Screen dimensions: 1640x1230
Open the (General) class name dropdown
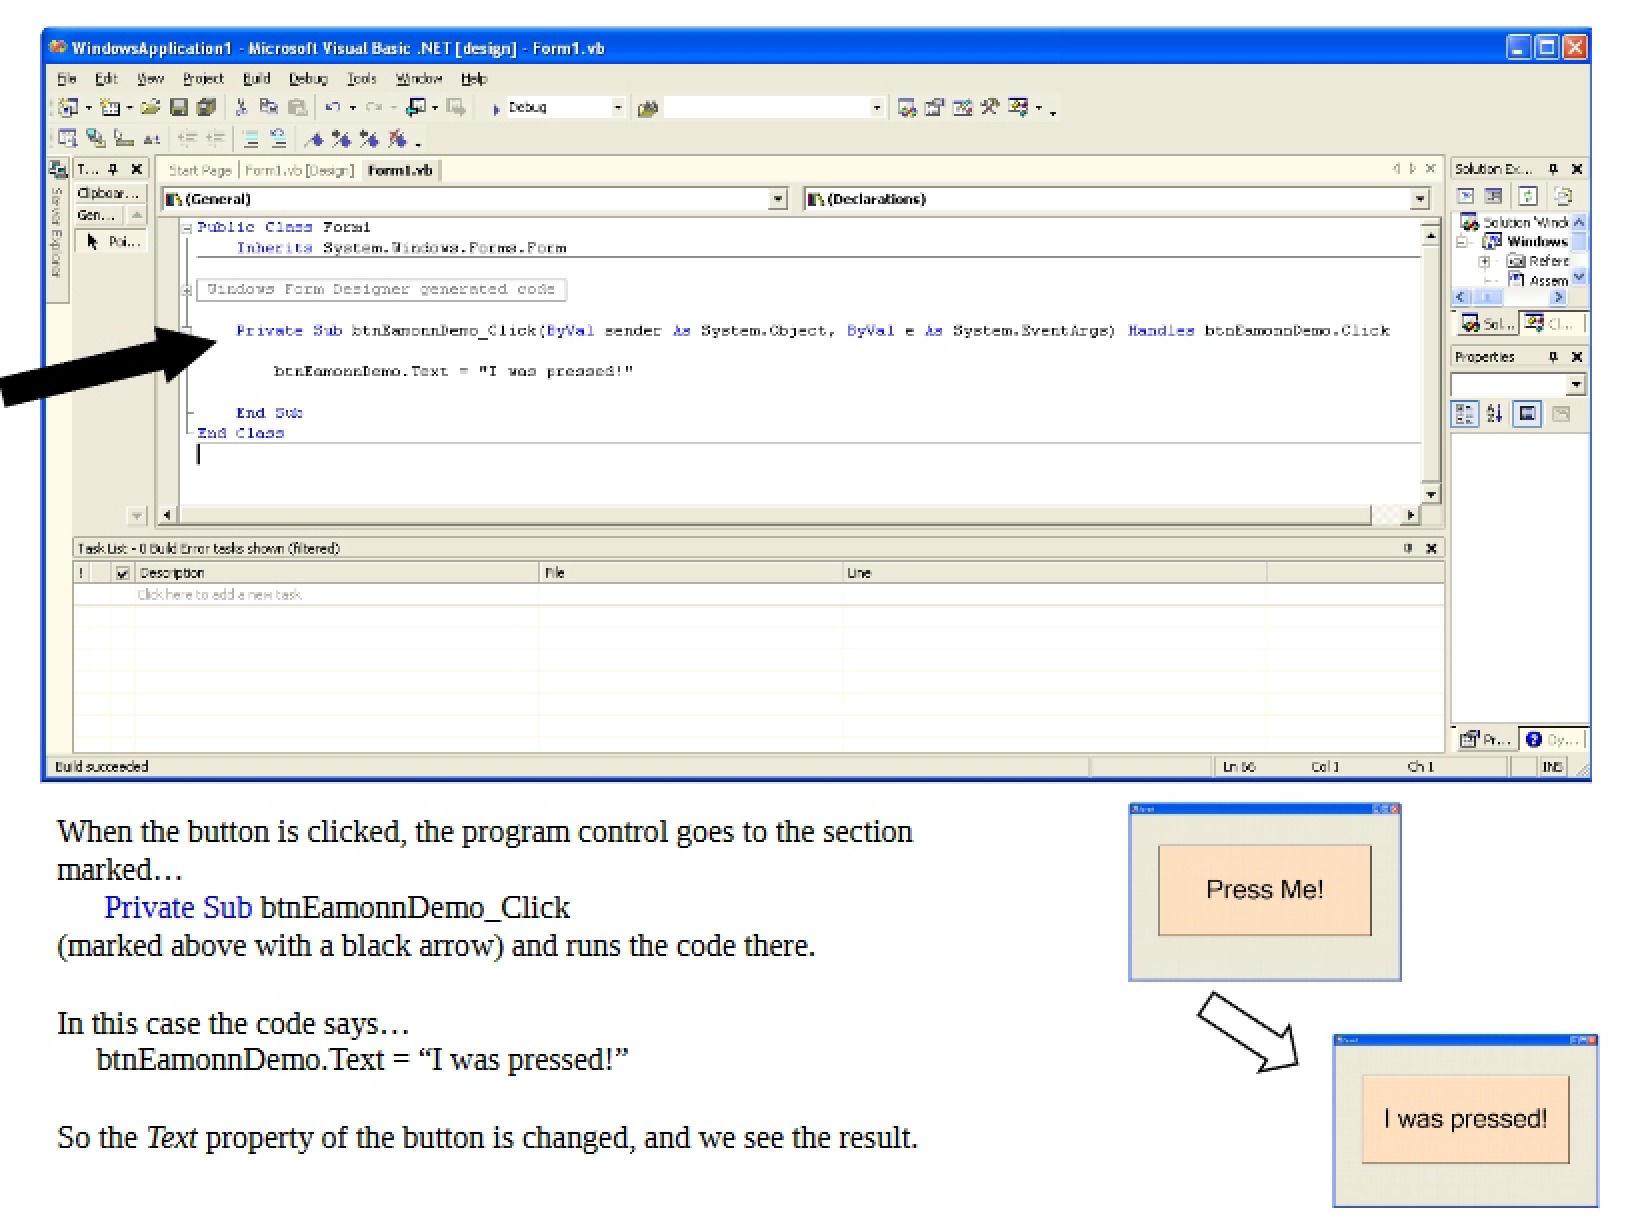click(x=779, y=199)
